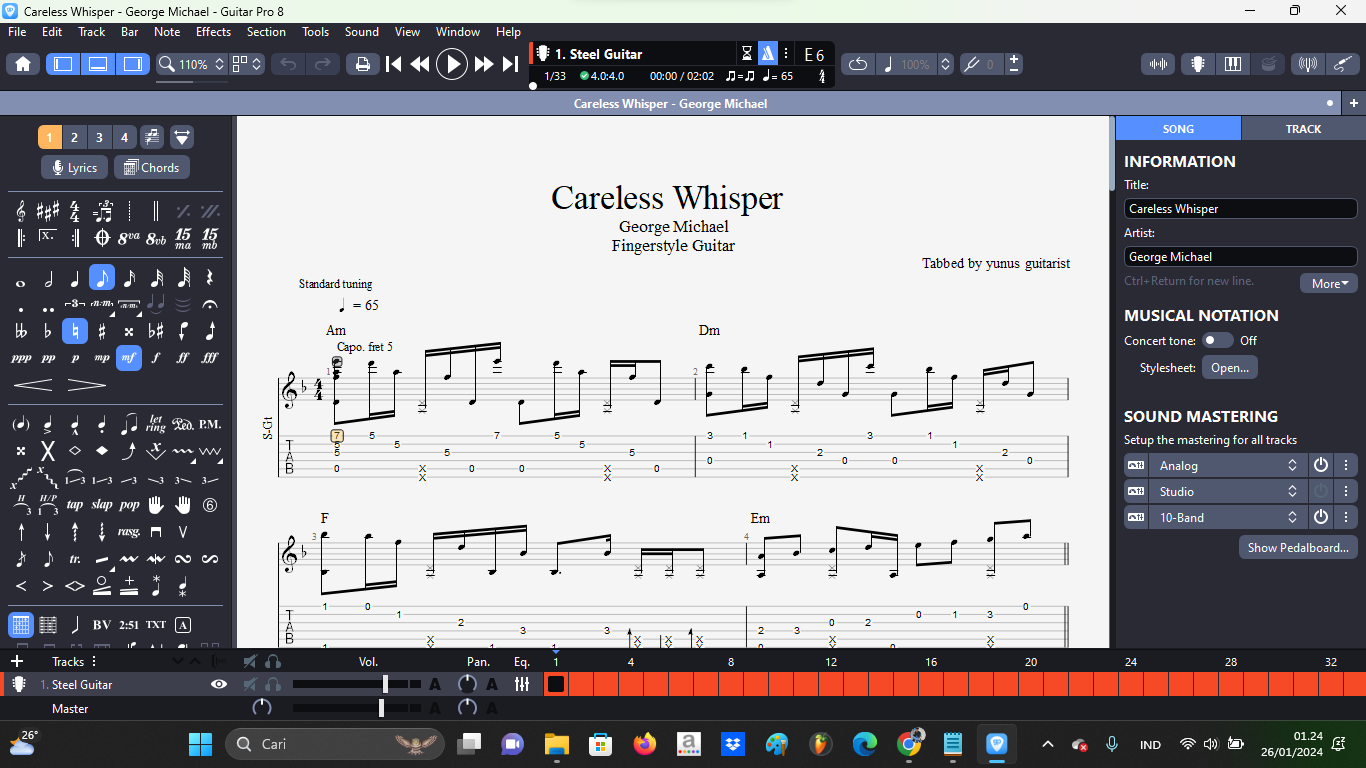Open Analog effect options menu
Viewport: 1366px width, 768px height.
pos(1347,466)
